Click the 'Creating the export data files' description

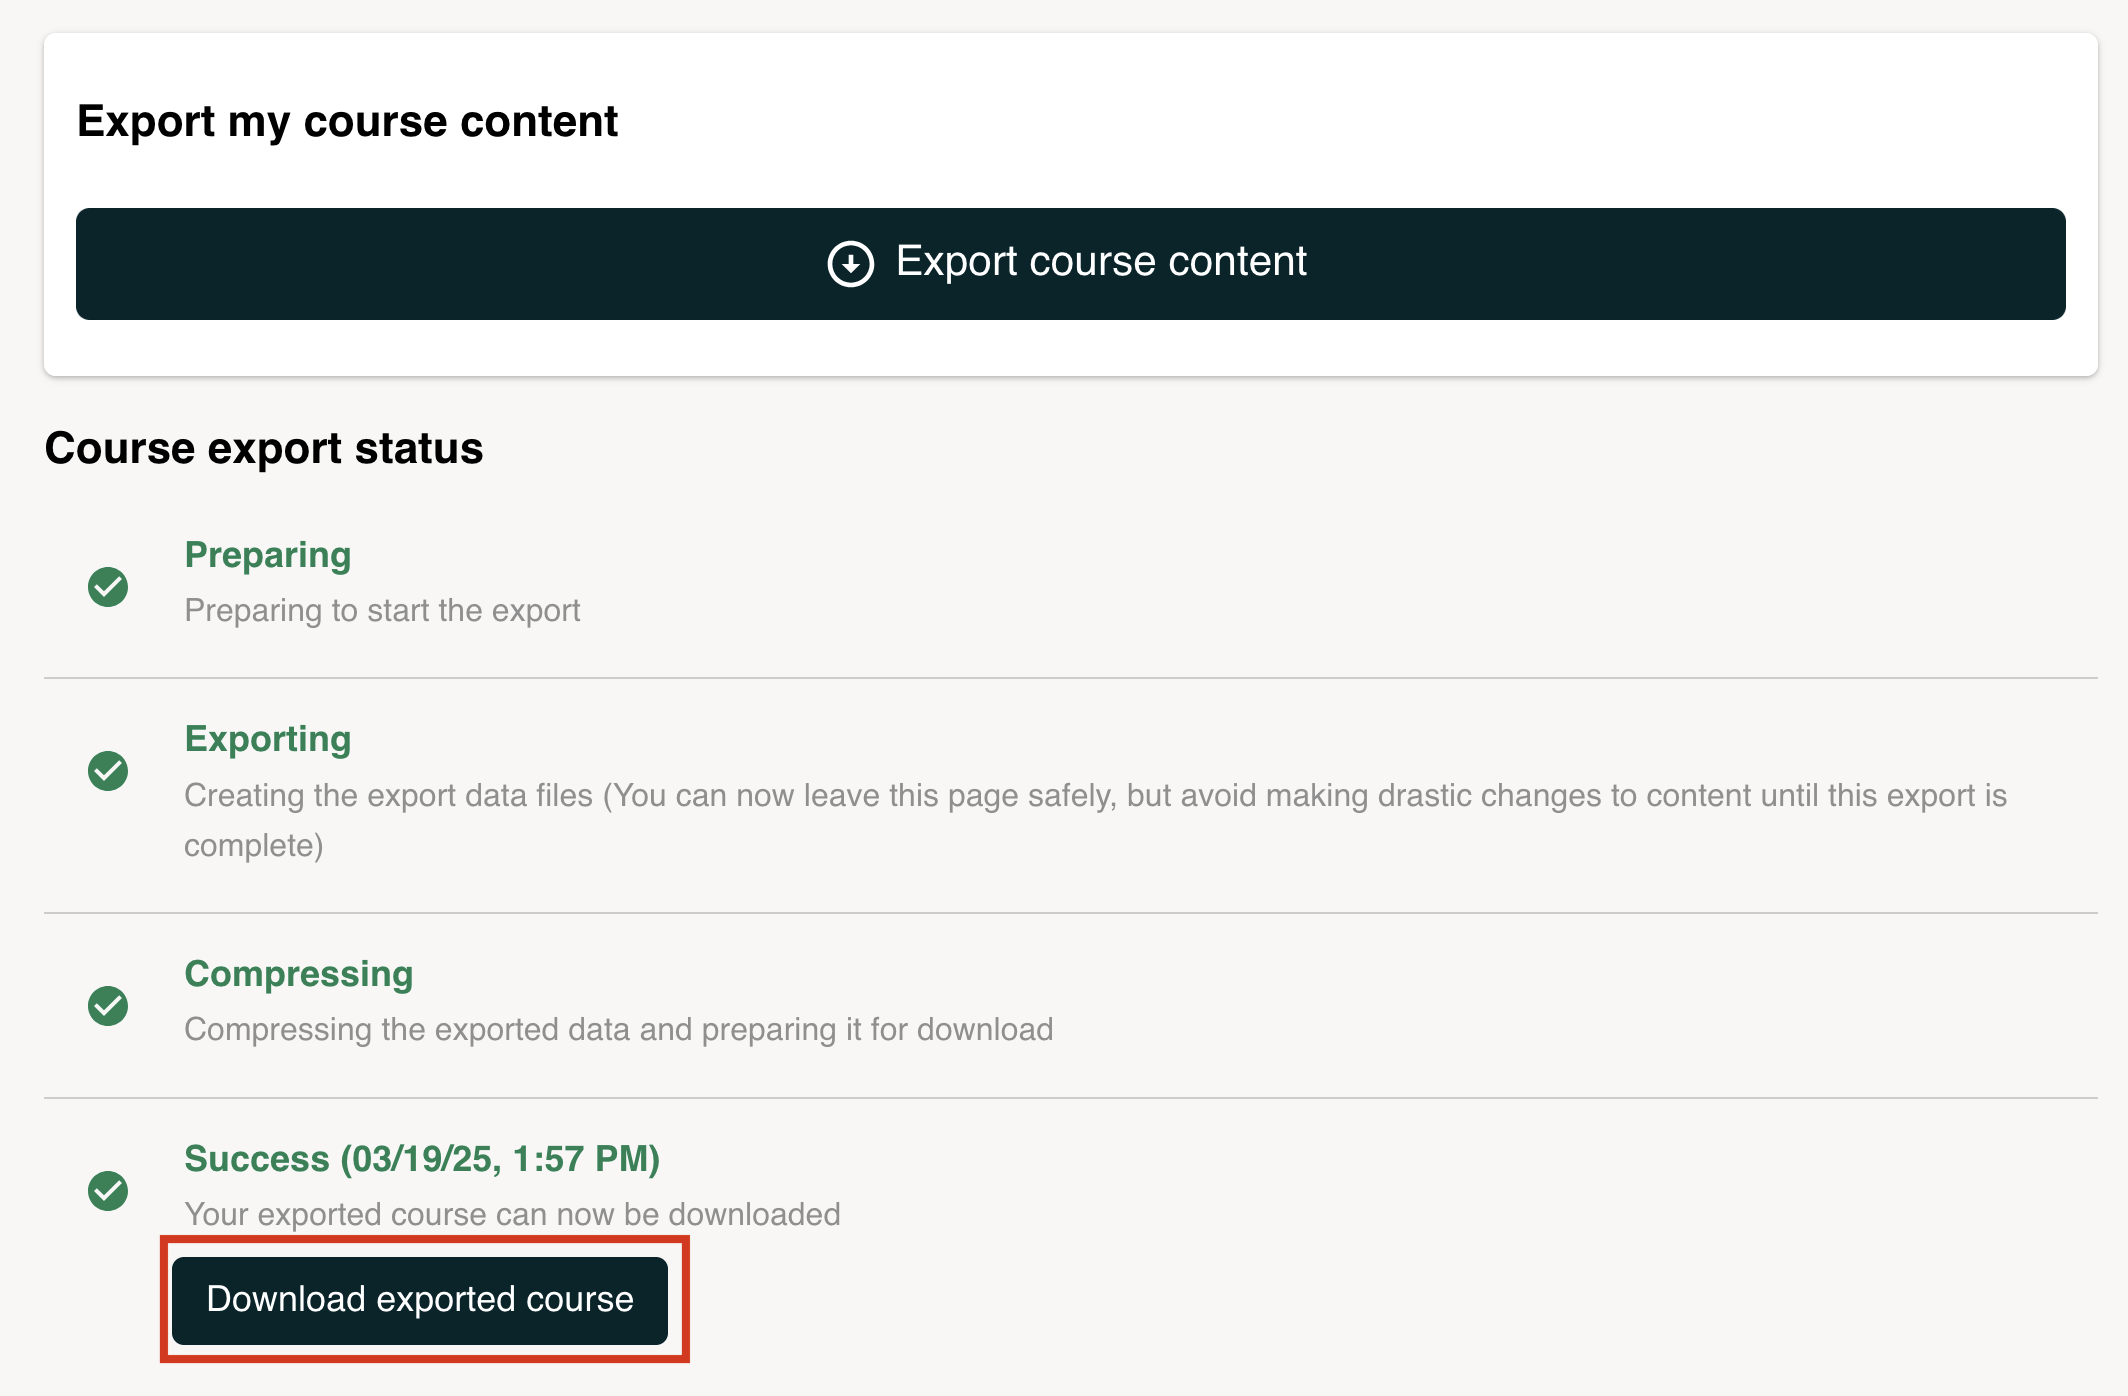tap(1094, 796)
